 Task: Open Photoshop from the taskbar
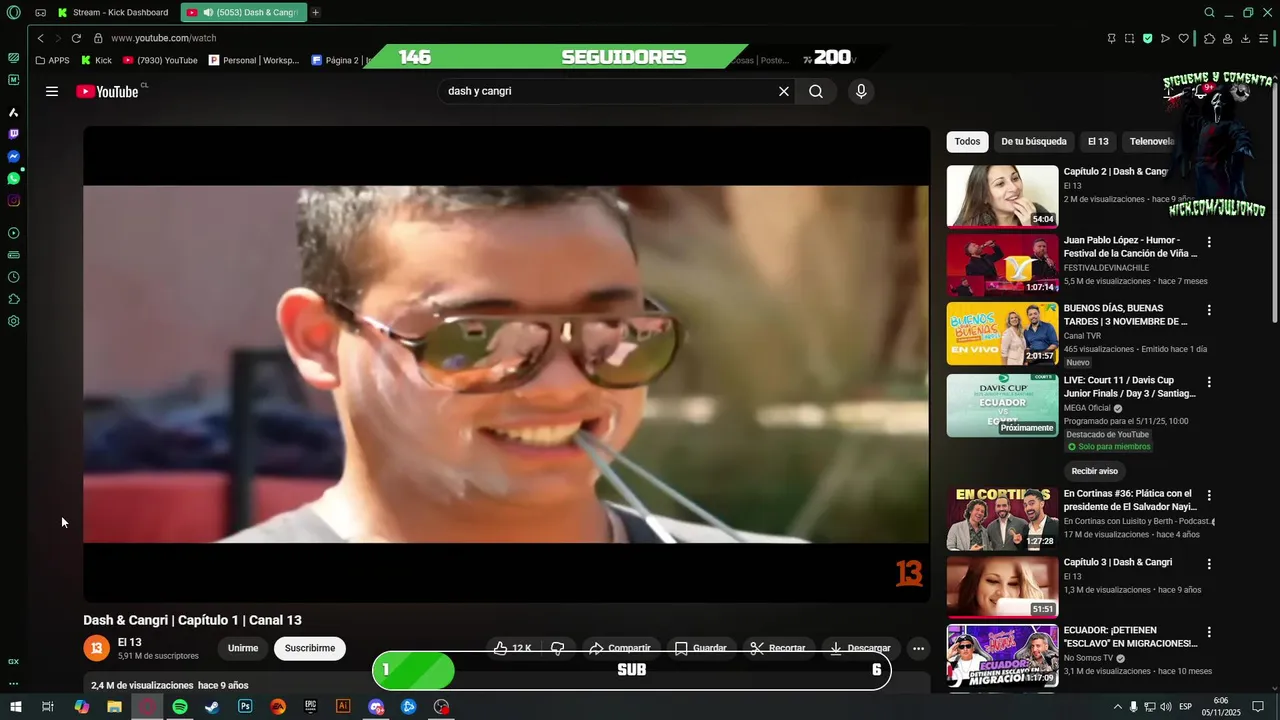(x=245, y=707)
